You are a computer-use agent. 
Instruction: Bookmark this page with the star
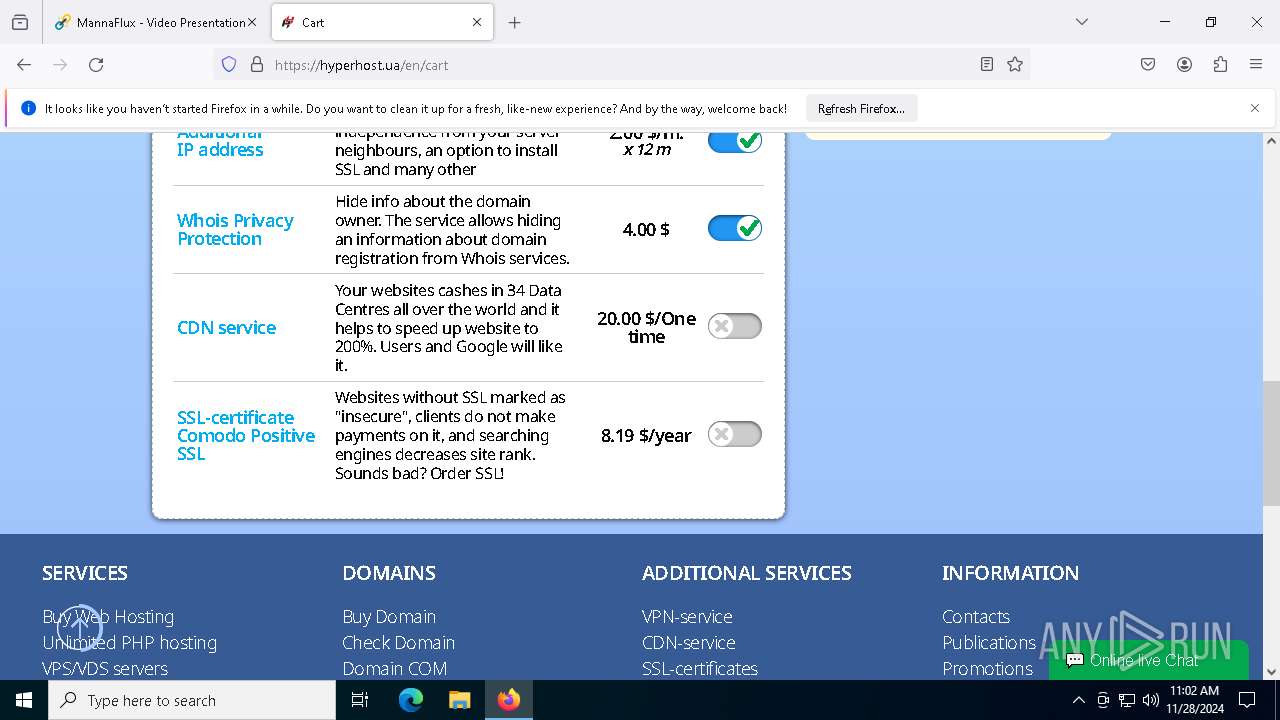[x=1015, y=64]
